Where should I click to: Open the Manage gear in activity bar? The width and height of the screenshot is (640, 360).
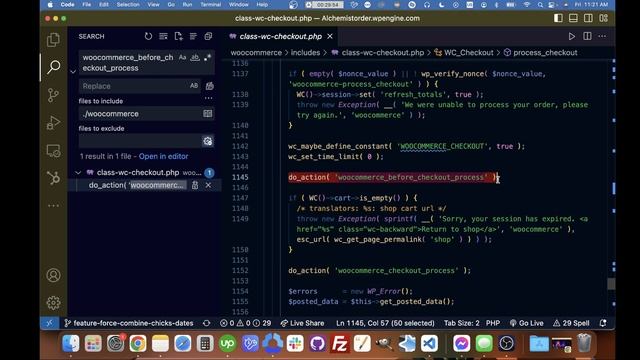pos(53,303)
